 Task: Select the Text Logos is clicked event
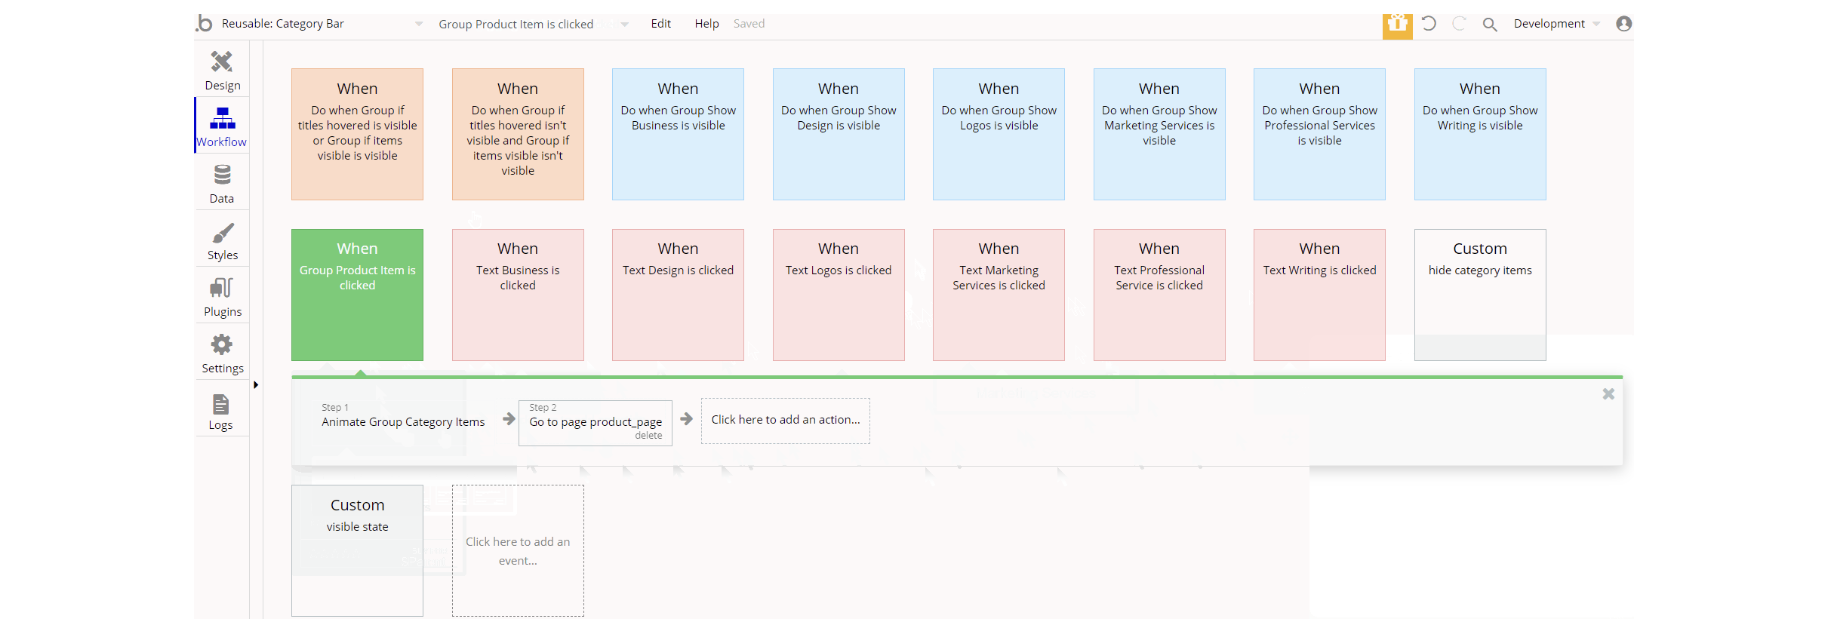pyautogui.click(x=838, y=294)
